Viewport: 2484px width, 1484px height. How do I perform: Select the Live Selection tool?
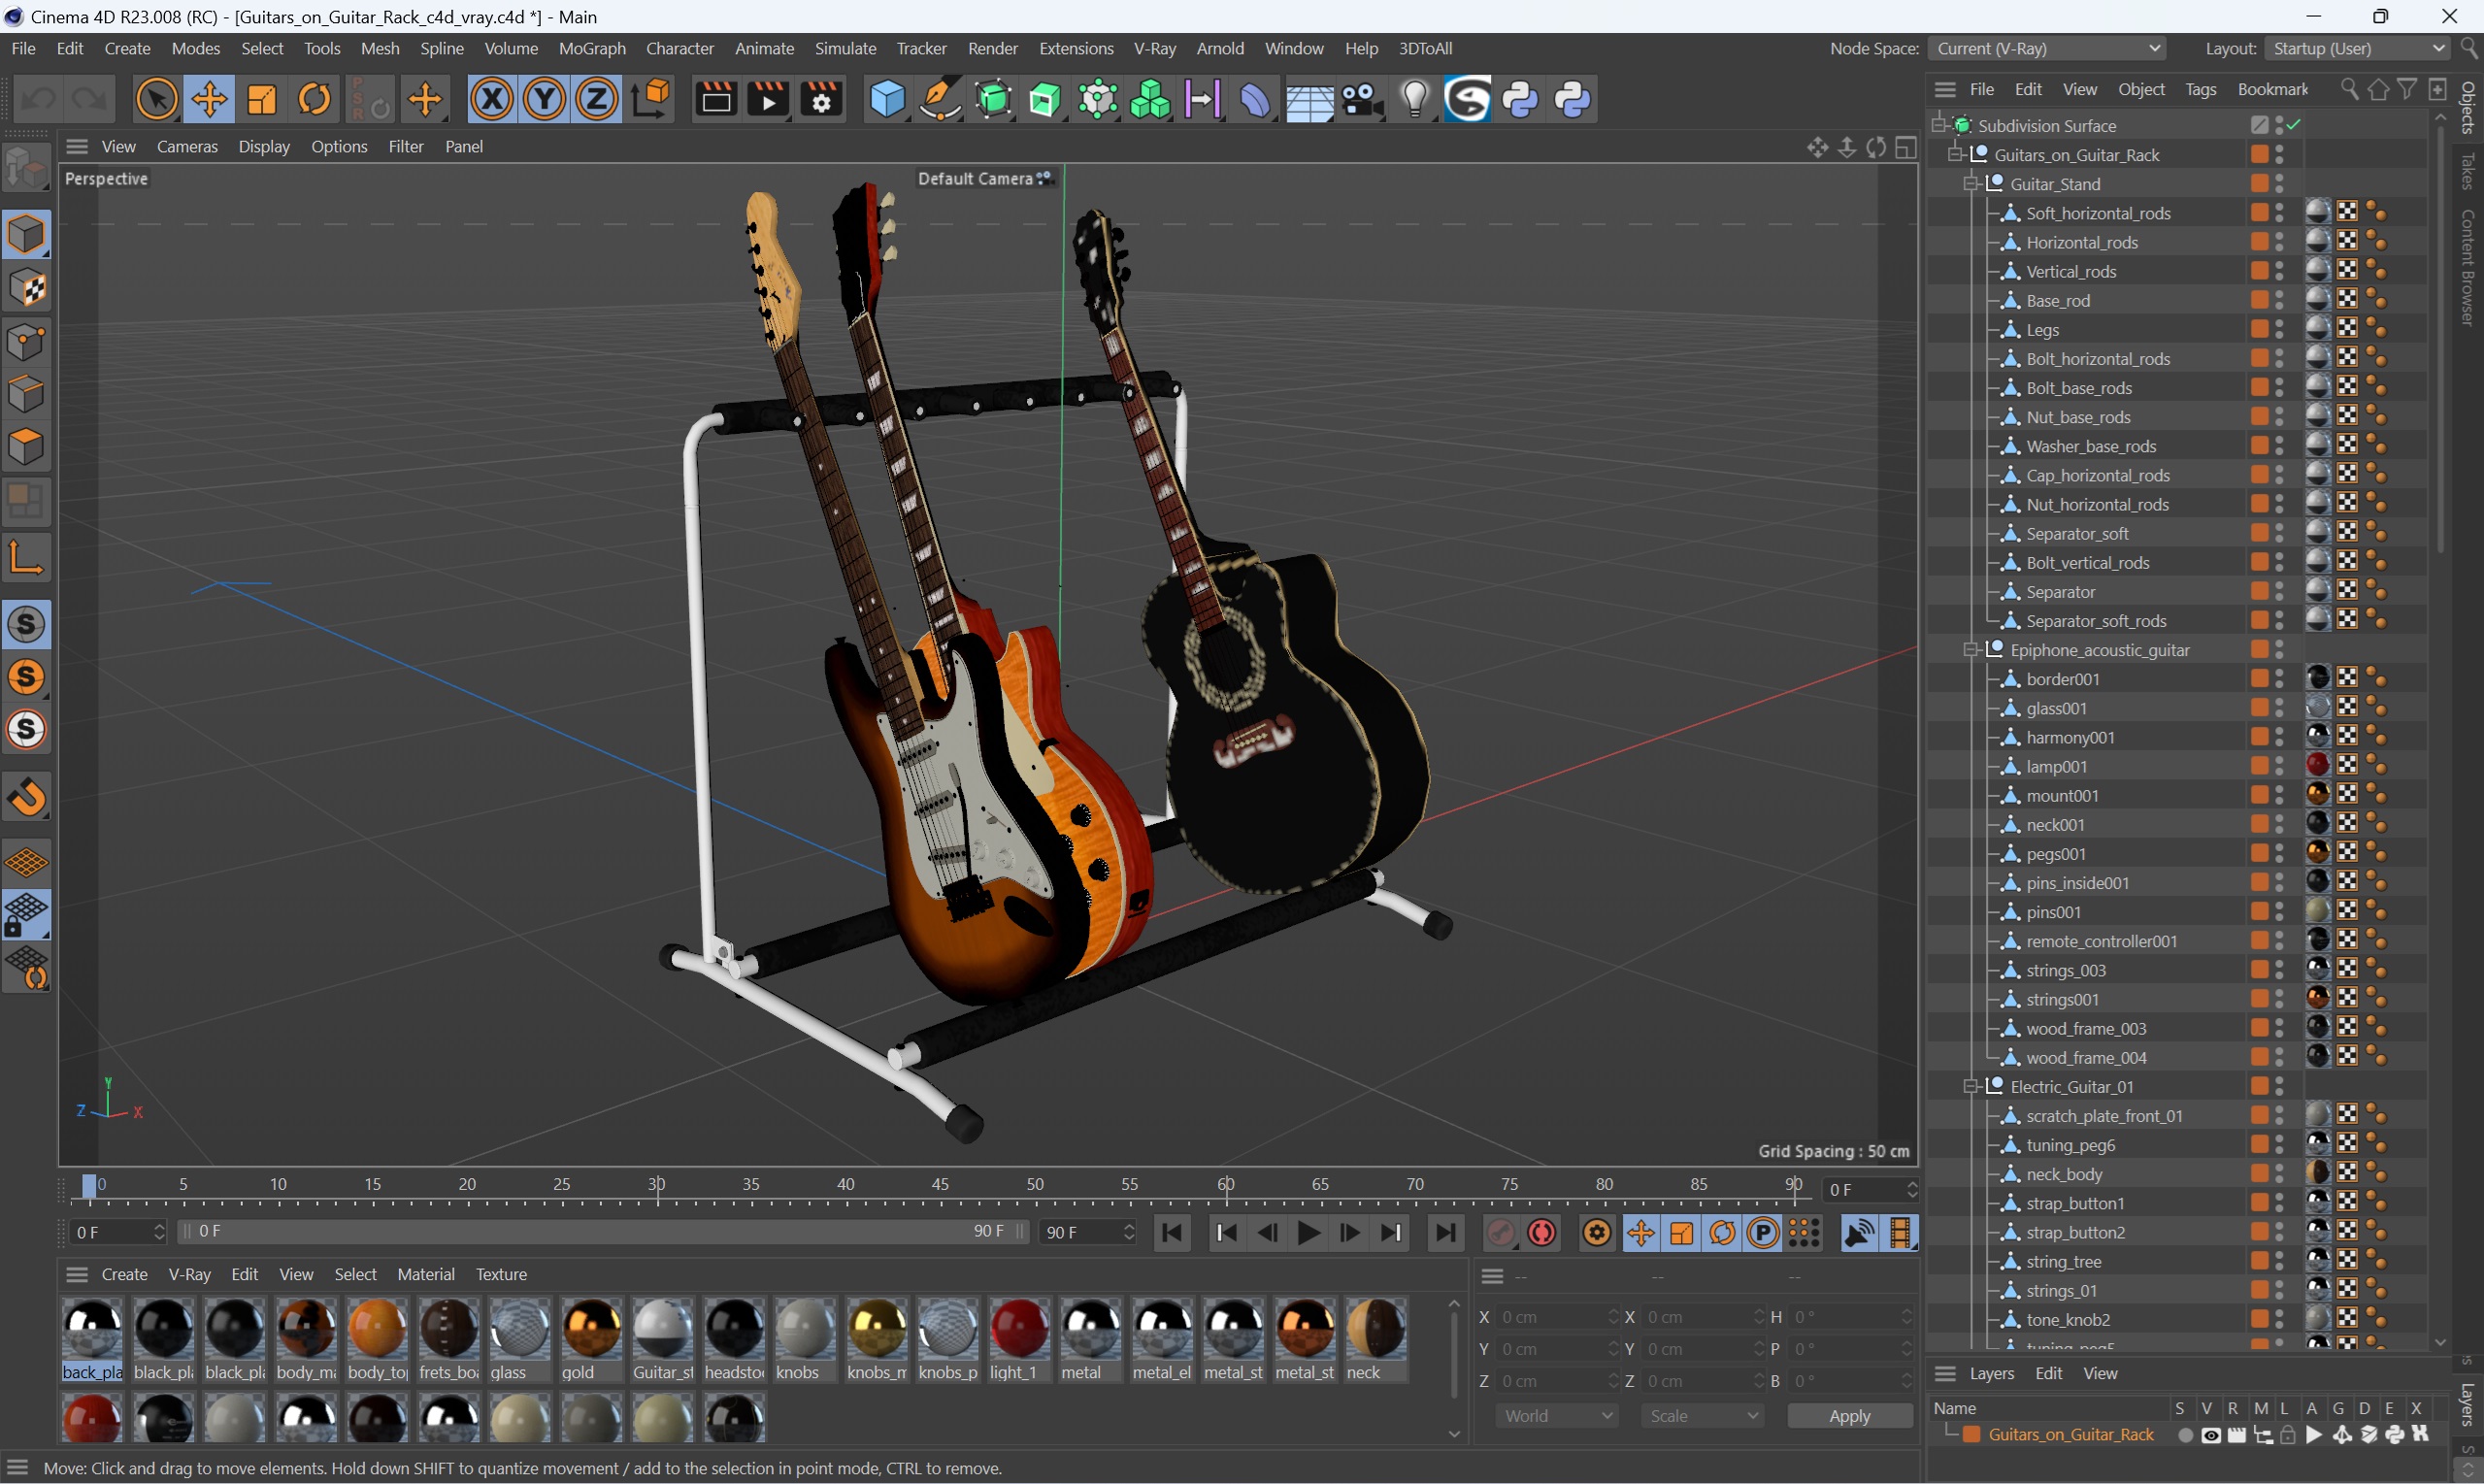157,100
